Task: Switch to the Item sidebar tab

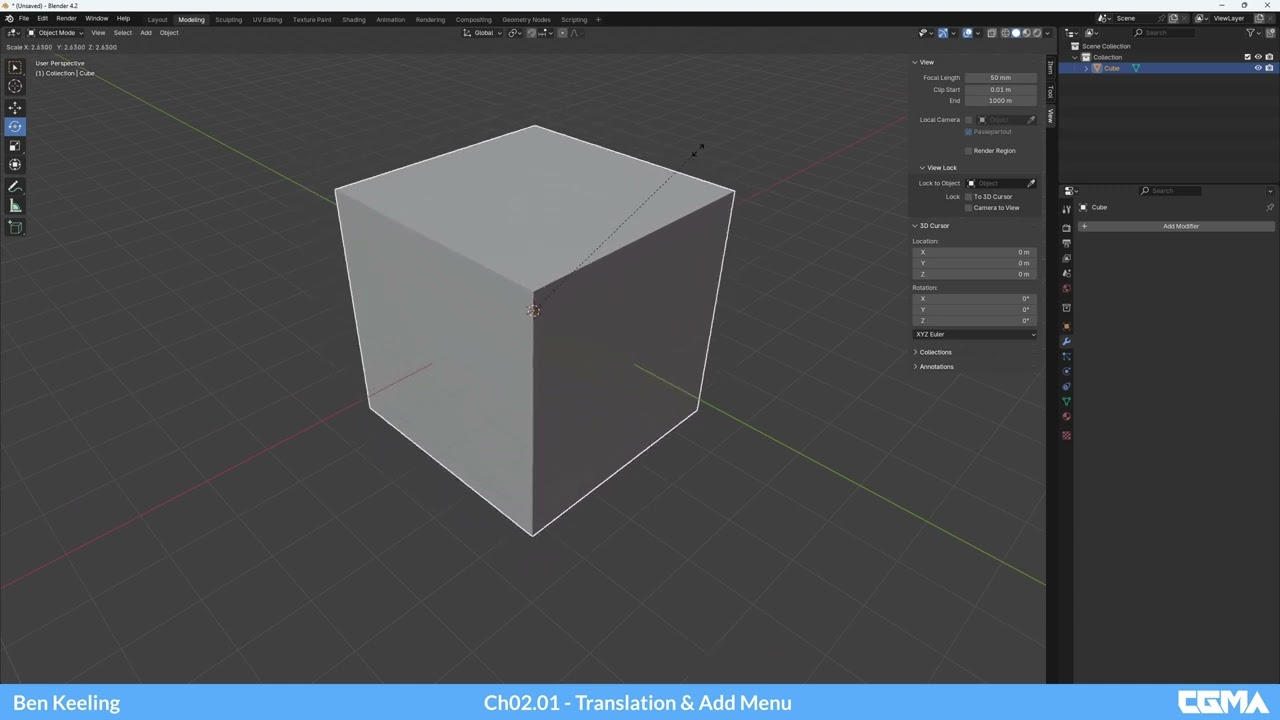Action: (x=1050, y=67)
